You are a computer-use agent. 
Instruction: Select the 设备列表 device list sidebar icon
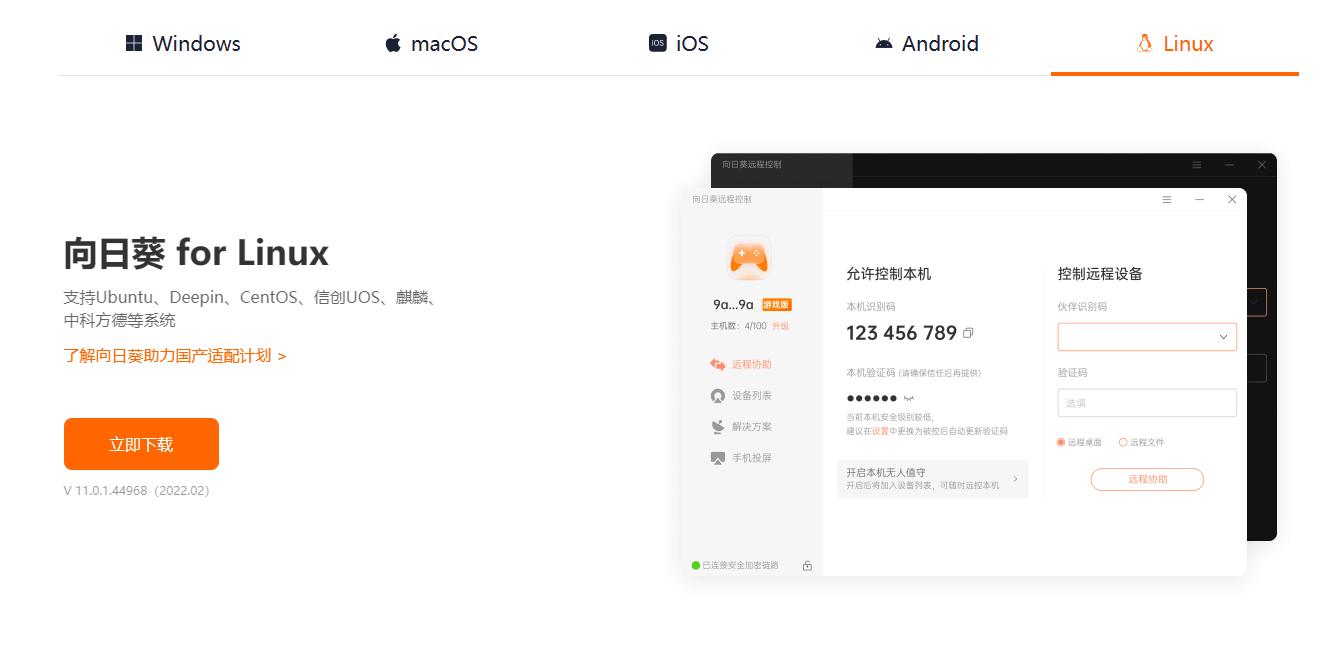pyautogui.click(x=719, y=395)
